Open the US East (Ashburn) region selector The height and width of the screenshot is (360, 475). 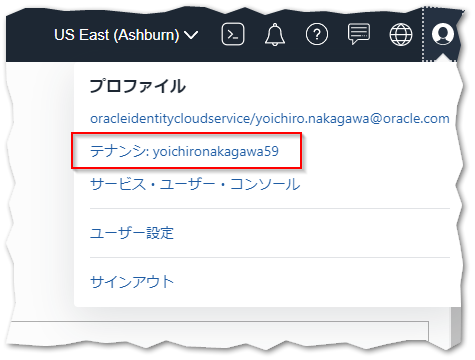point(126,35)
